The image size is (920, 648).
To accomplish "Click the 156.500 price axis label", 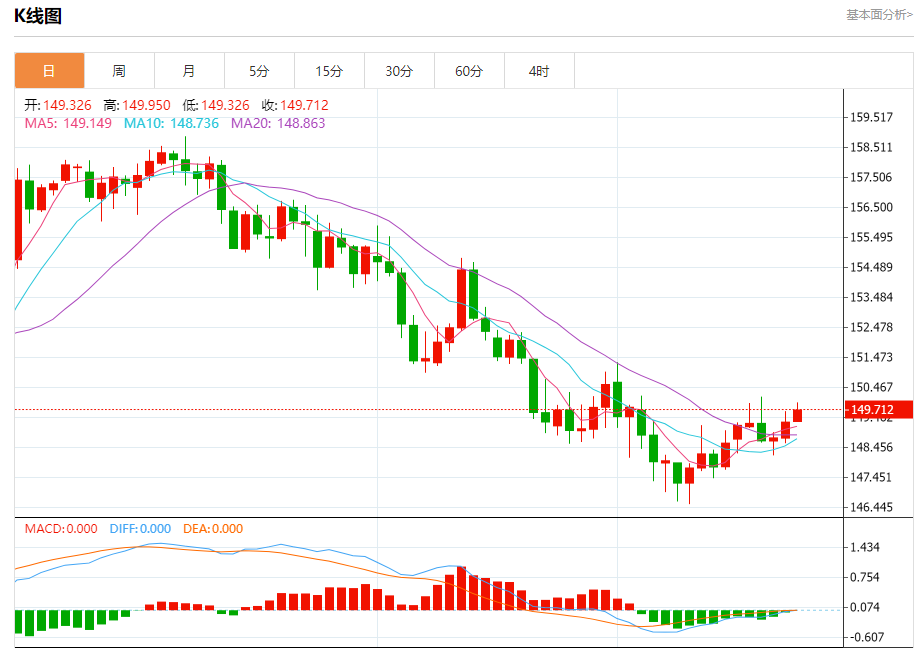I will [871, 207].
